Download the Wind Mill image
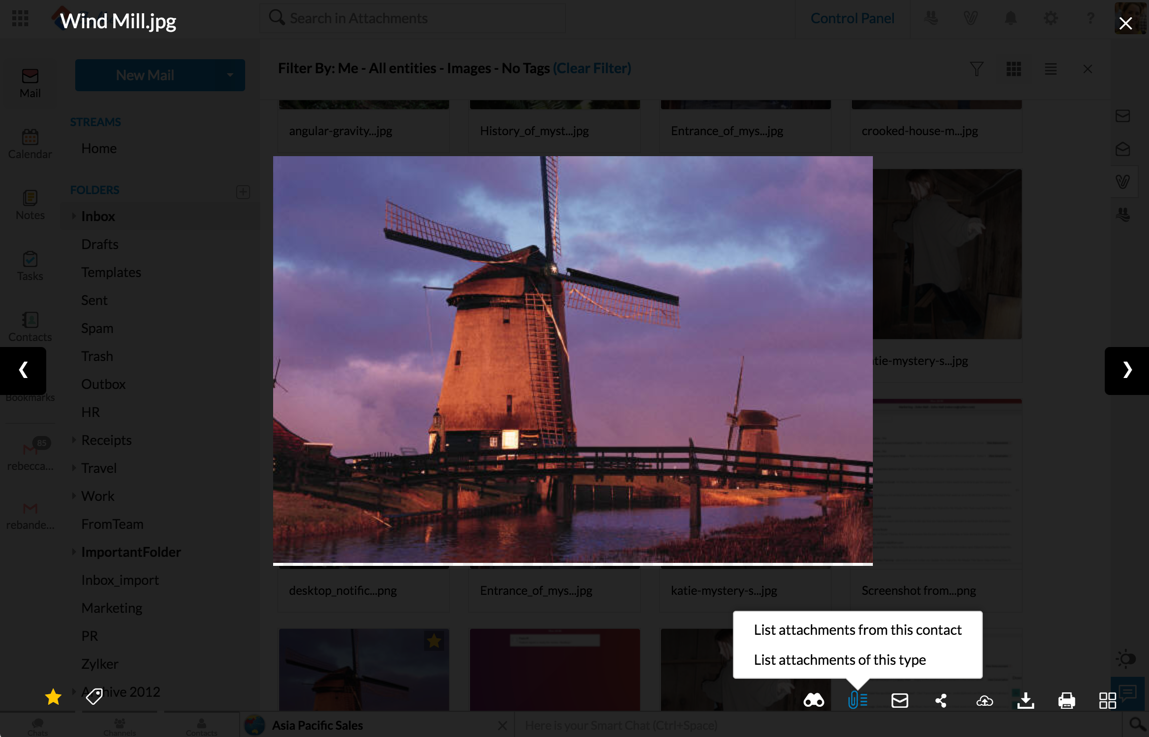 [x=1025, y=700]
